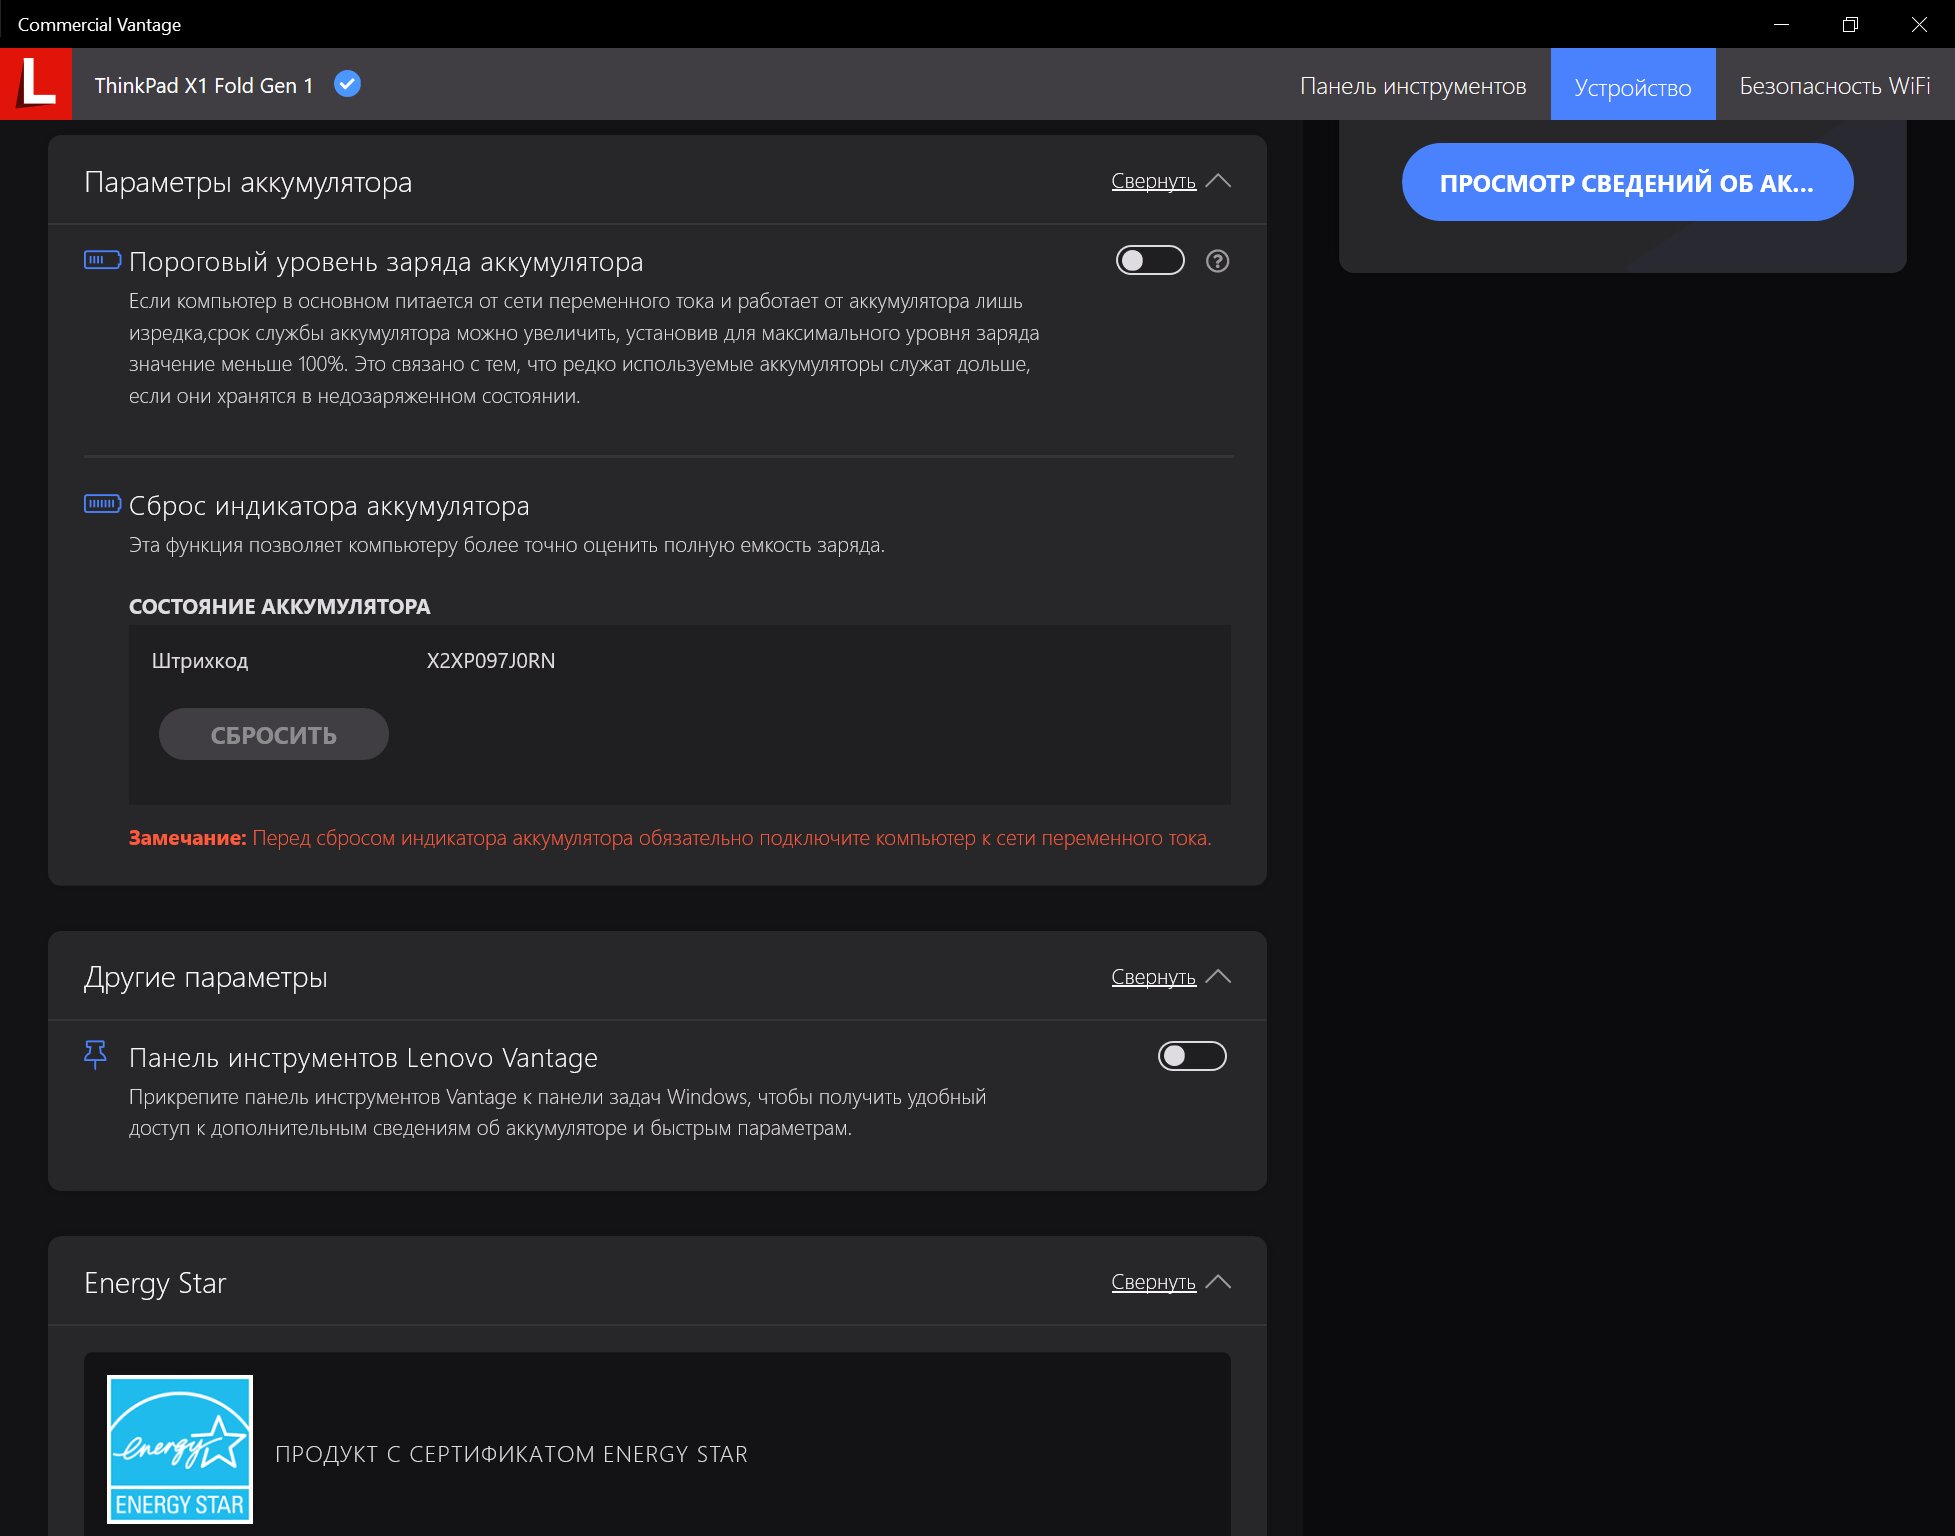Minimize the Commercial Vantage window
This screenshot has height=1536, width=1955.
point(1781,24)
